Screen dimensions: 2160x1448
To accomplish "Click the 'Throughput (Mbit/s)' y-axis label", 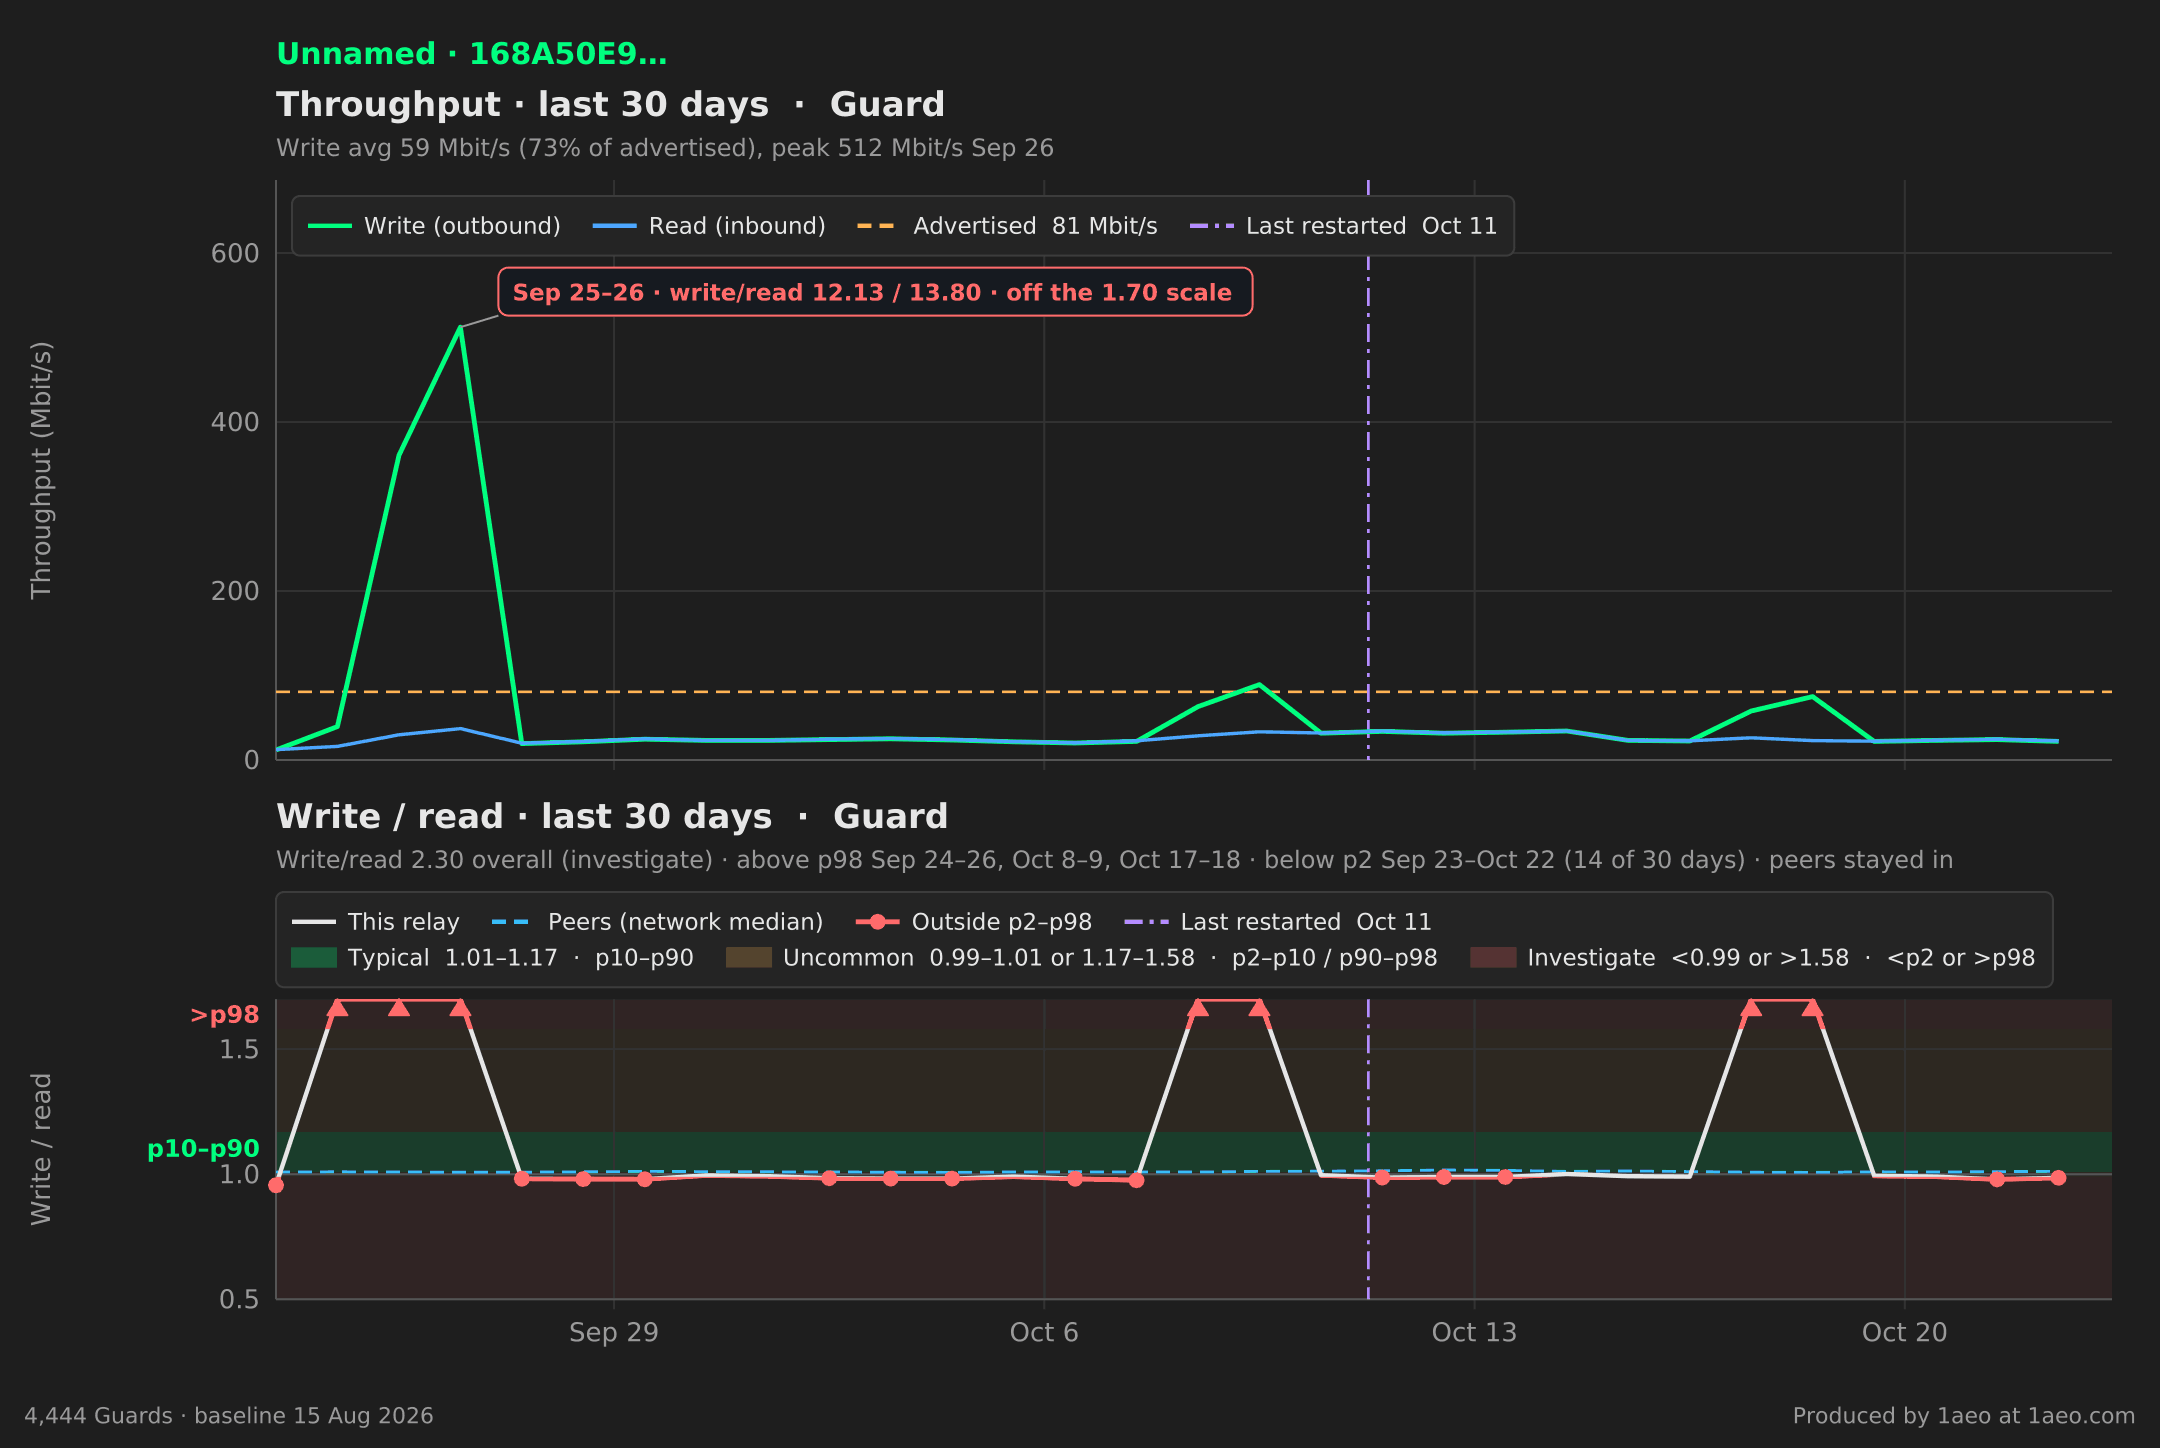I will point(41,470).
